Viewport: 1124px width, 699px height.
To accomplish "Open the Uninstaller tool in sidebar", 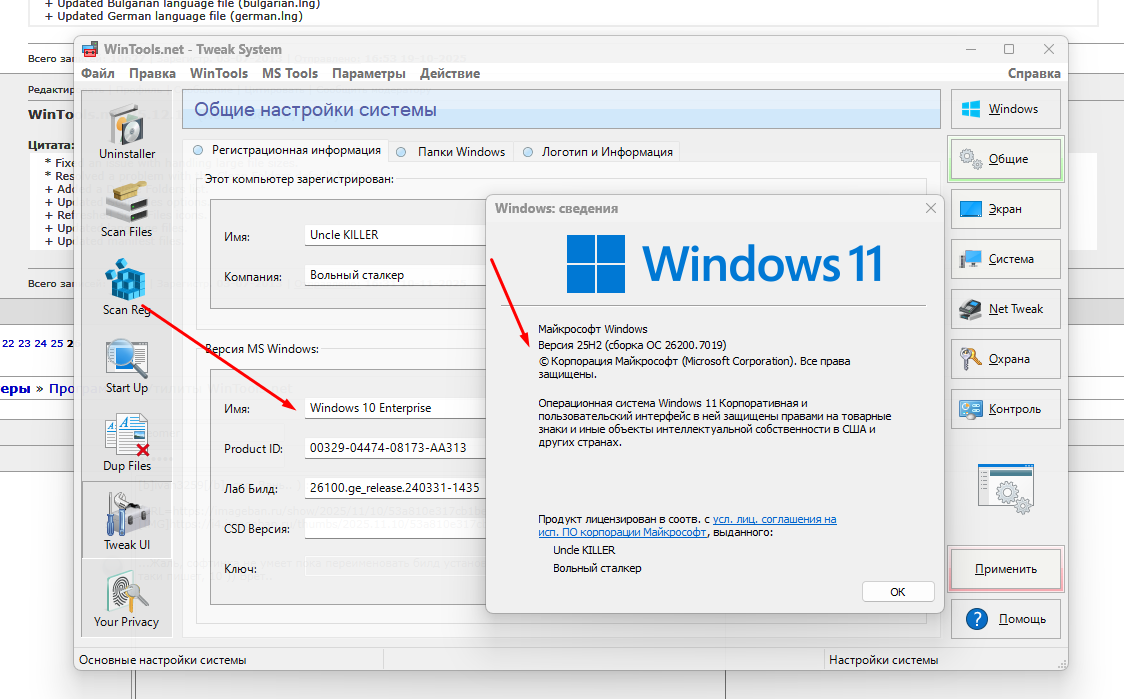I will point(127,132).
